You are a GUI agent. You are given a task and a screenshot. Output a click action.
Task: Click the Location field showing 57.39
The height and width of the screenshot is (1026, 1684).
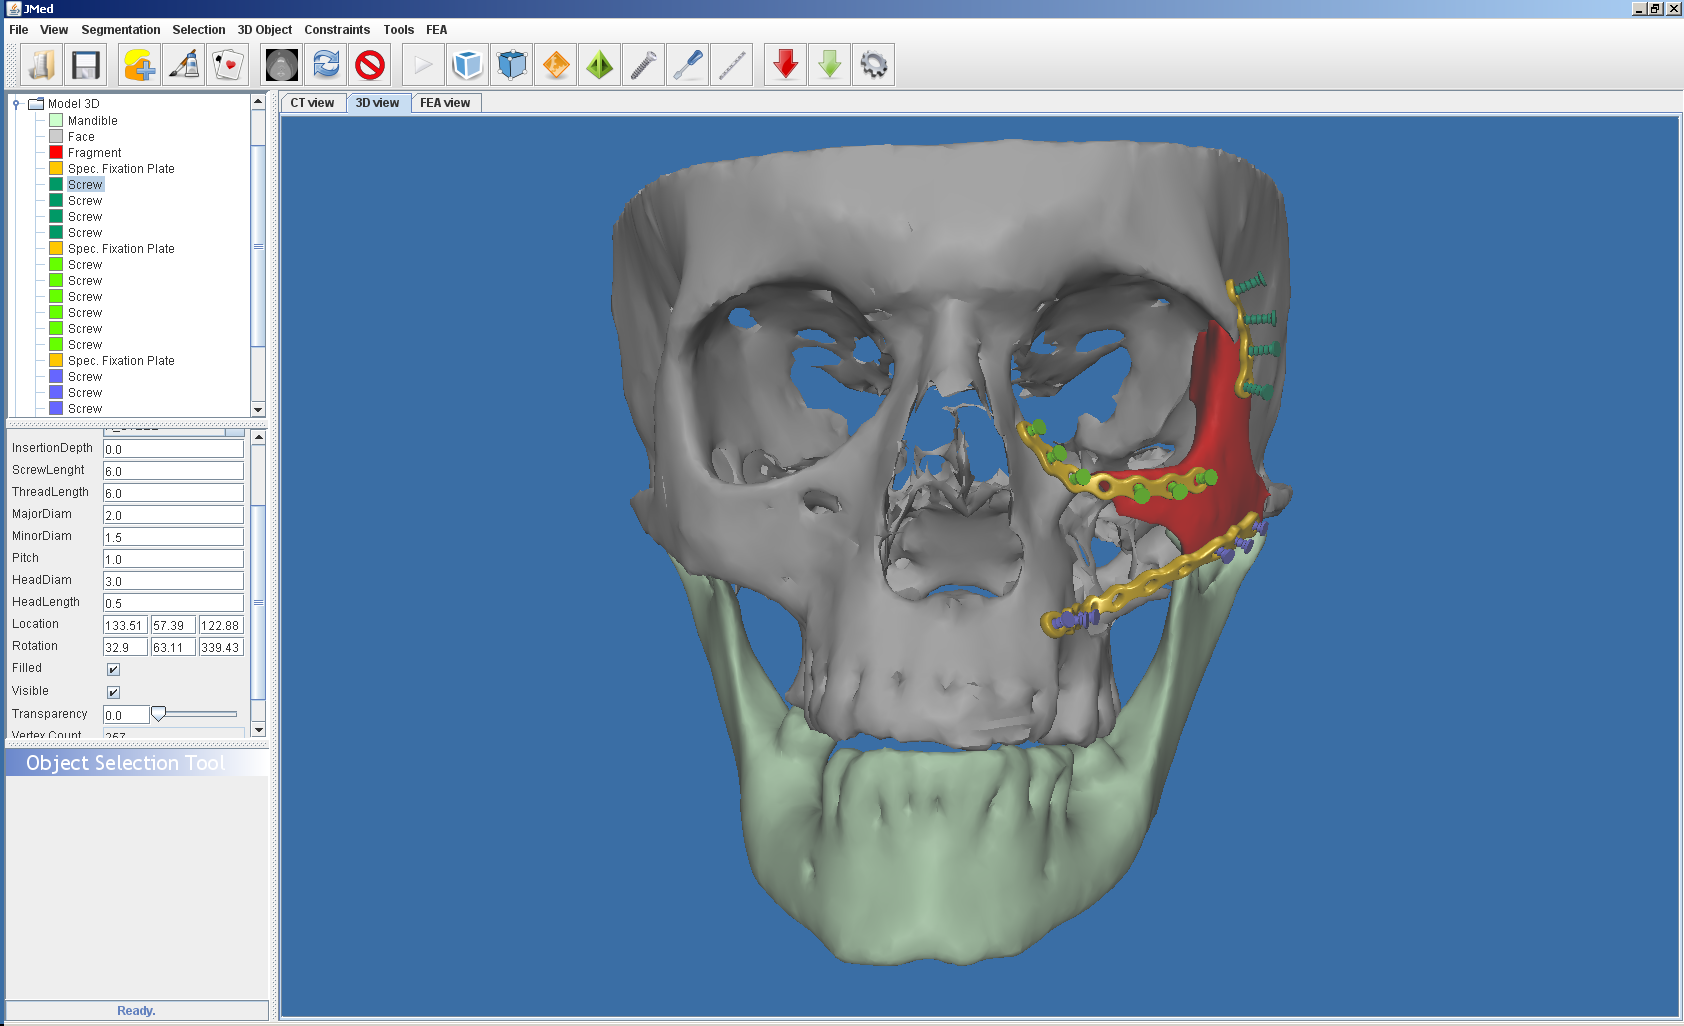click(173, 625)
